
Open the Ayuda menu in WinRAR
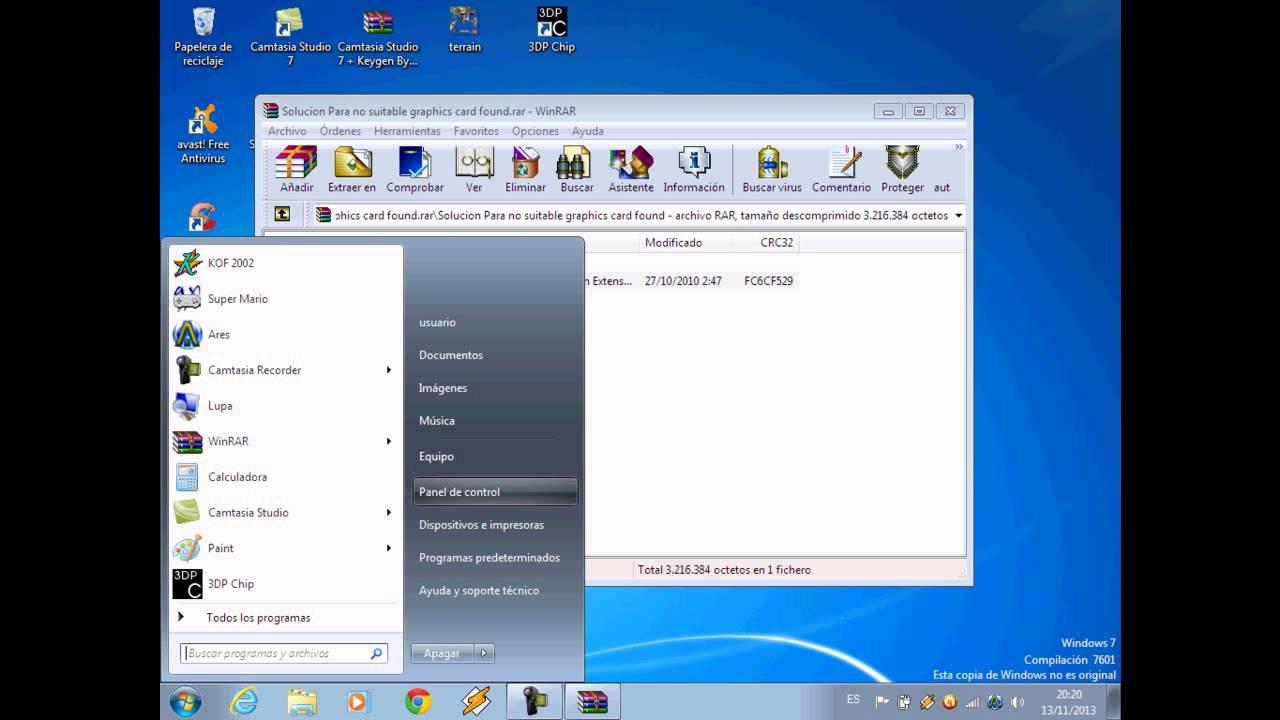coord(587,131)
